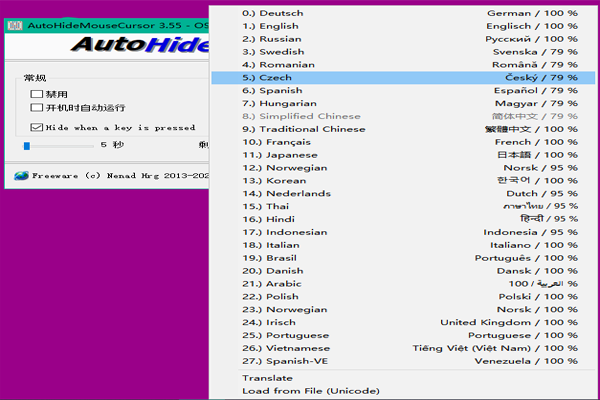Pick 23.) Norwegian at 100 %

pyautogui.click(x=403, y=310)
